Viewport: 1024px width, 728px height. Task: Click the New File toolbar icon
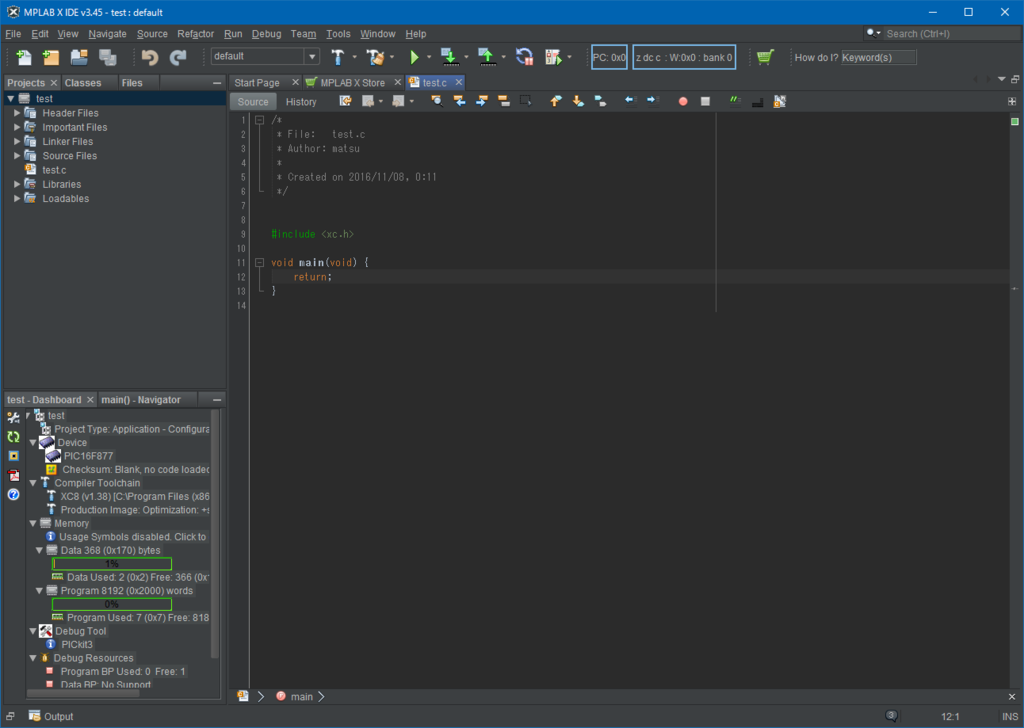click(x=24, y=57)
